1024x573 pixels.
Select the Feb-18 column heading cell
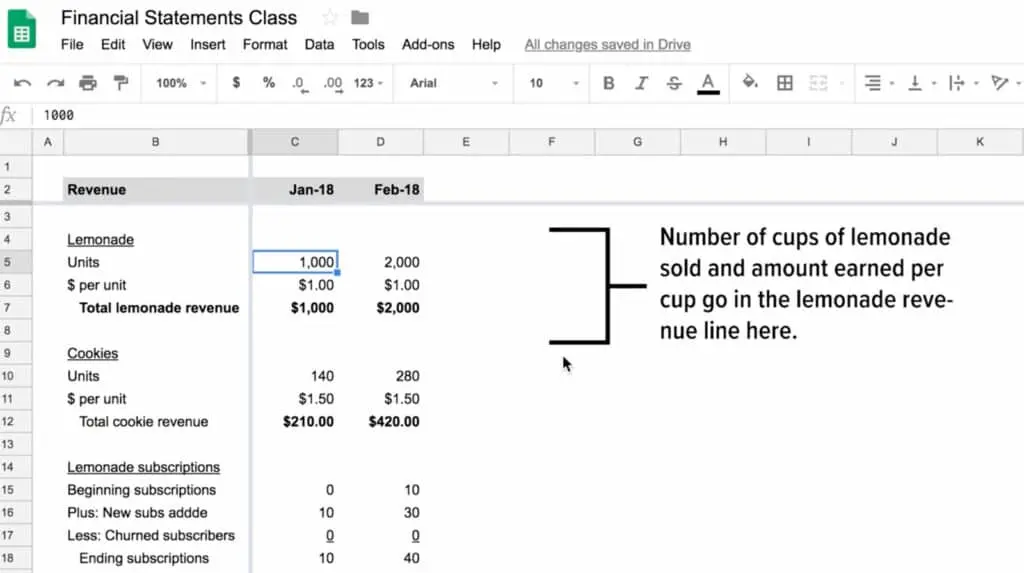pyautogui.click(x=381, y=189)
